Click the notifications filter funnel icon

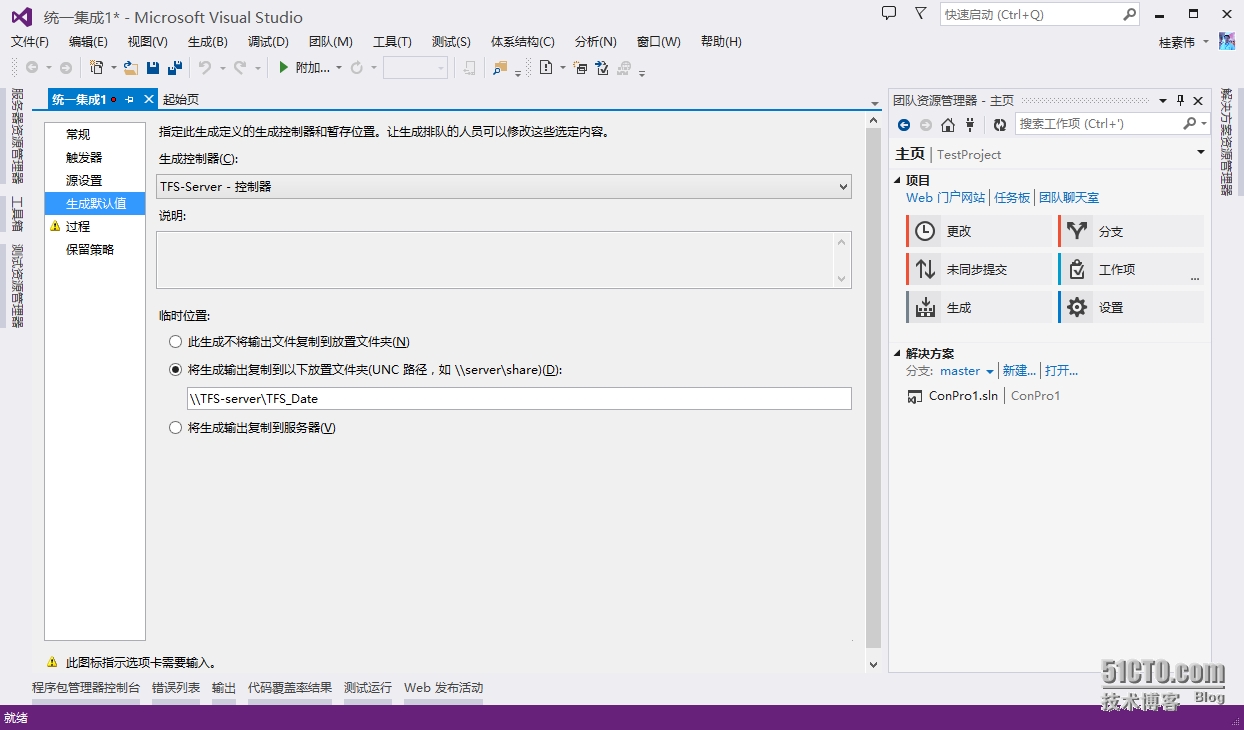[920, 13]
